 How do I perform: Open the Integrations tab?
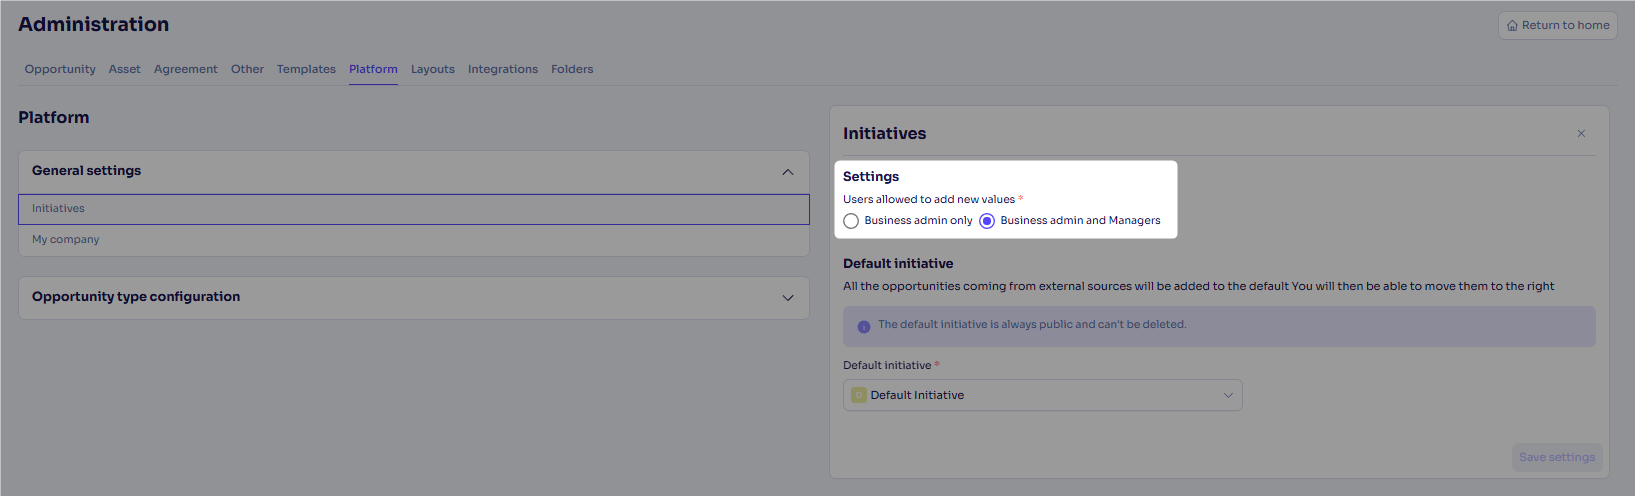point(503,69)
